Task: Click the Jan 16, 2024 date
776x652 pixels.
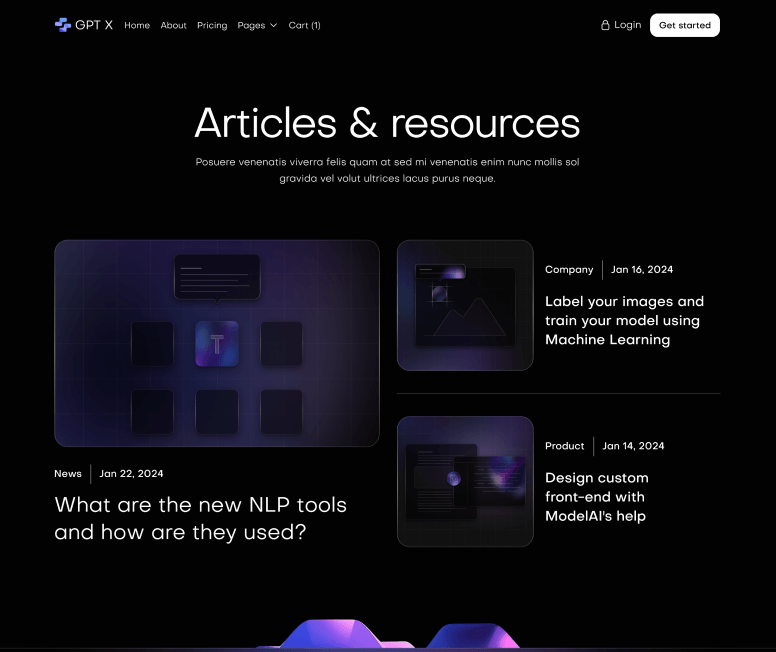Action: click(x=642, y=269)
